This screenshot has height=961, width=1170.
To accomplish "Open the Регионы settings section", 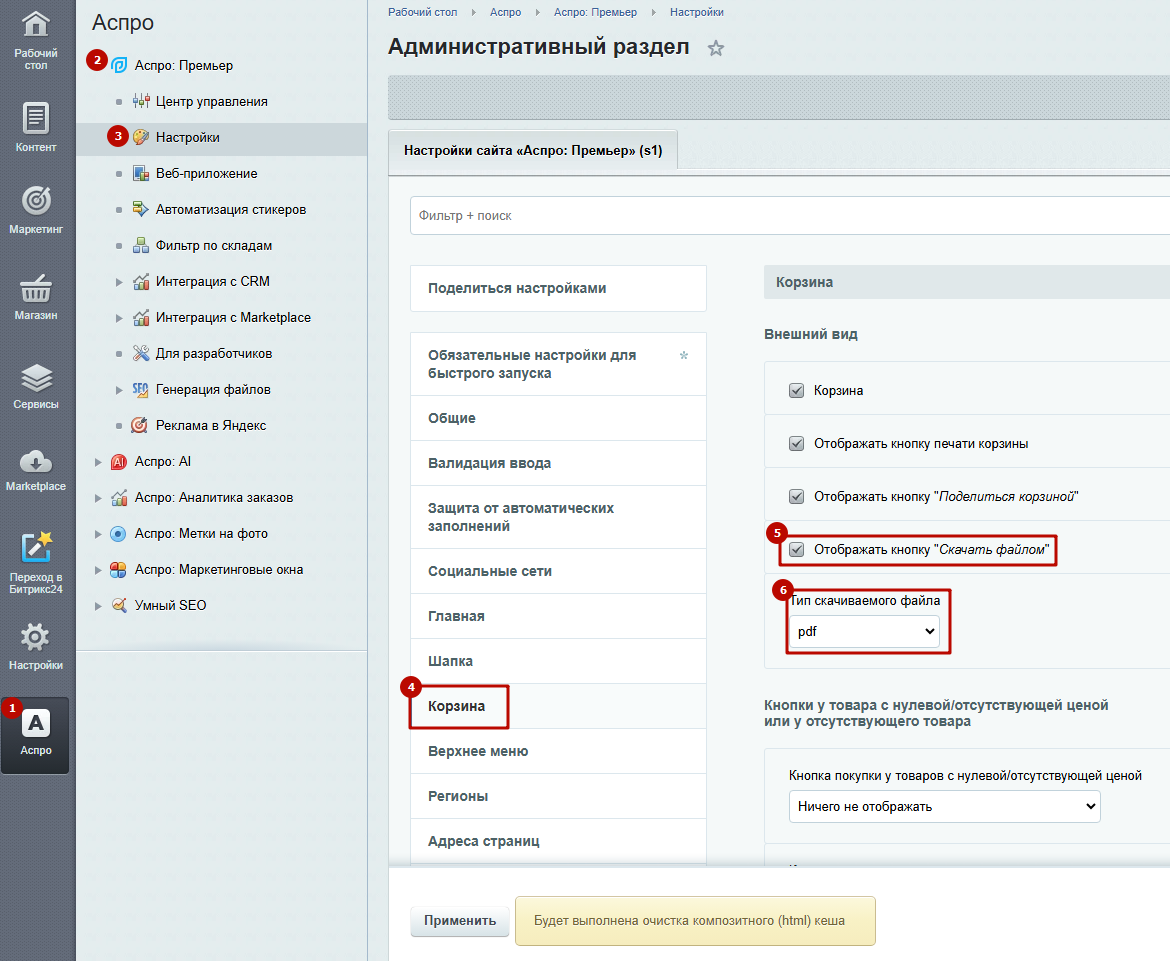I will point(558,796).
